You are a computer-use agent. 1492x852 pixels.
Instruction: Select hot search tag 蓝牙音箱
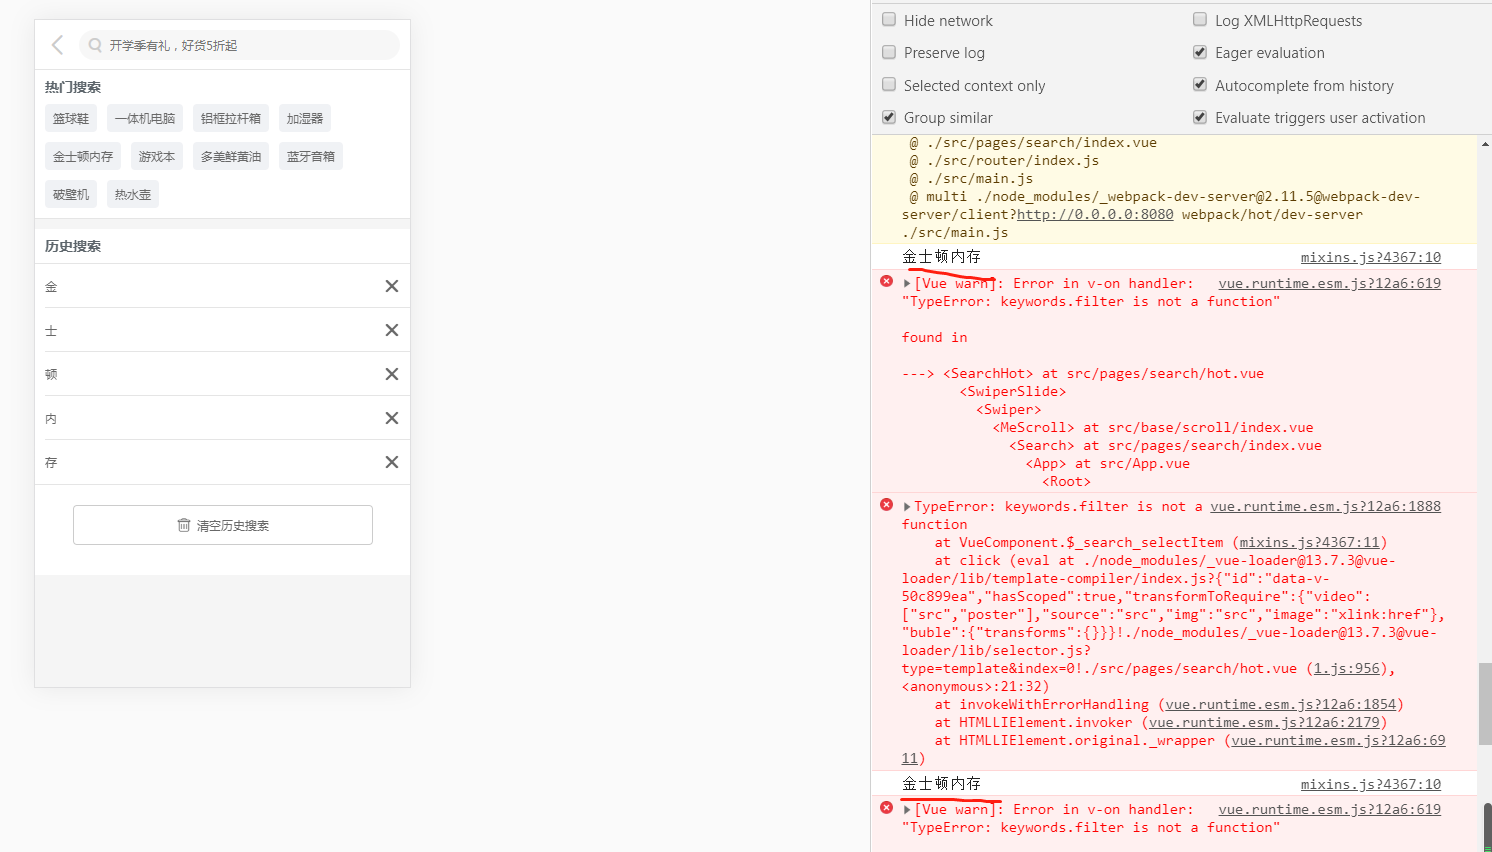click(311, 156)
